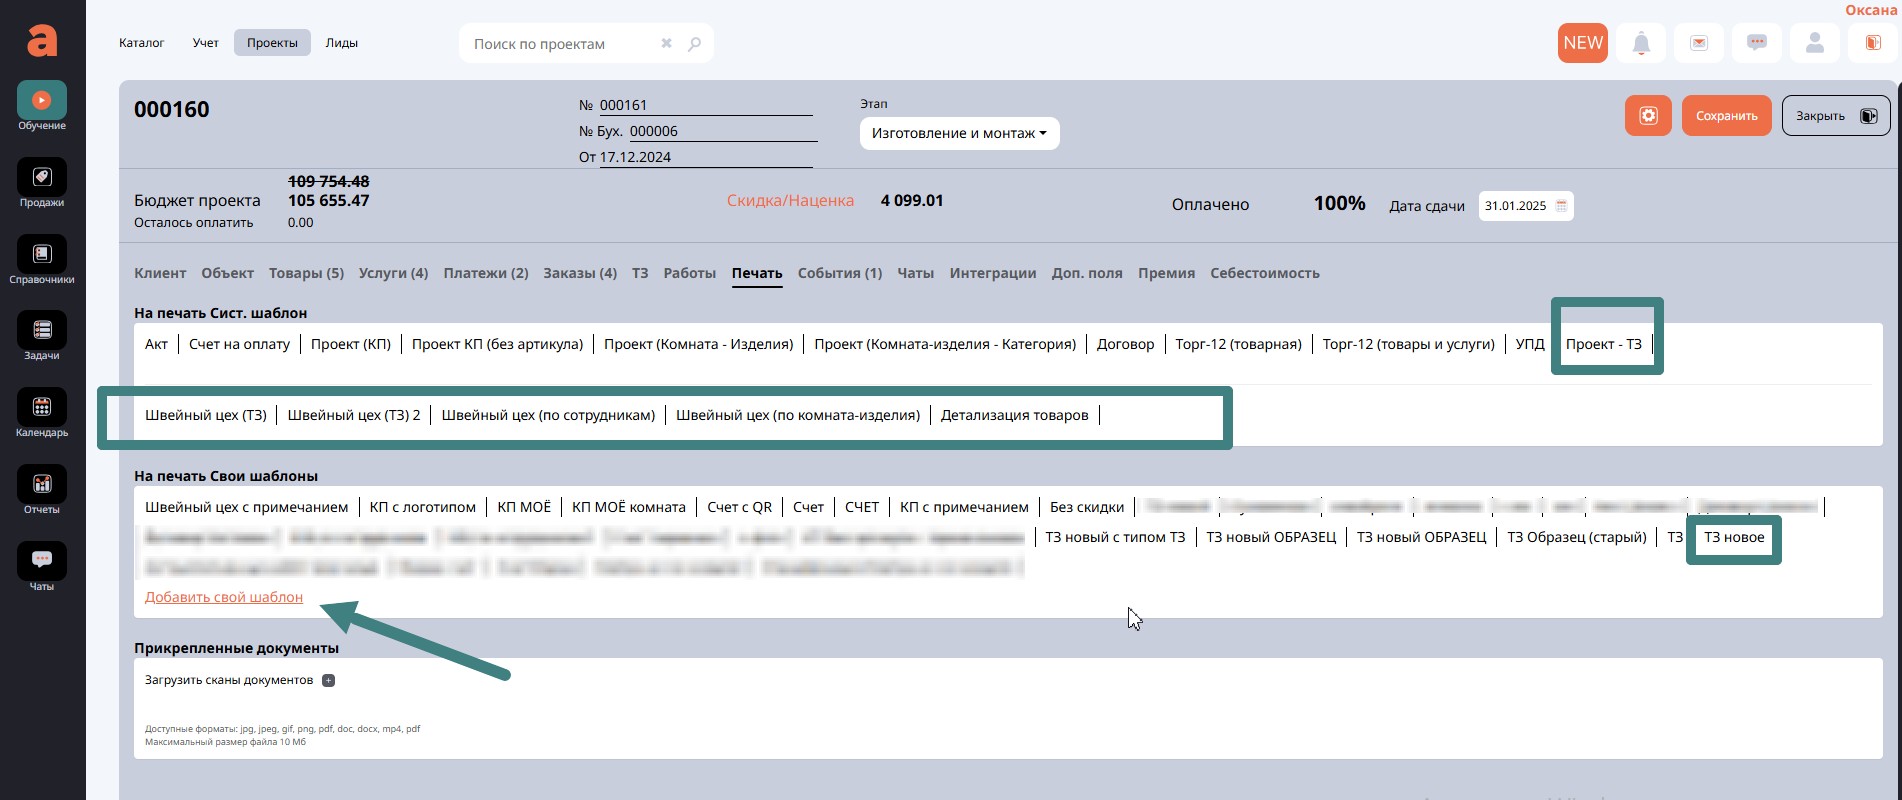Select the Счет на оплату print template

239,344
